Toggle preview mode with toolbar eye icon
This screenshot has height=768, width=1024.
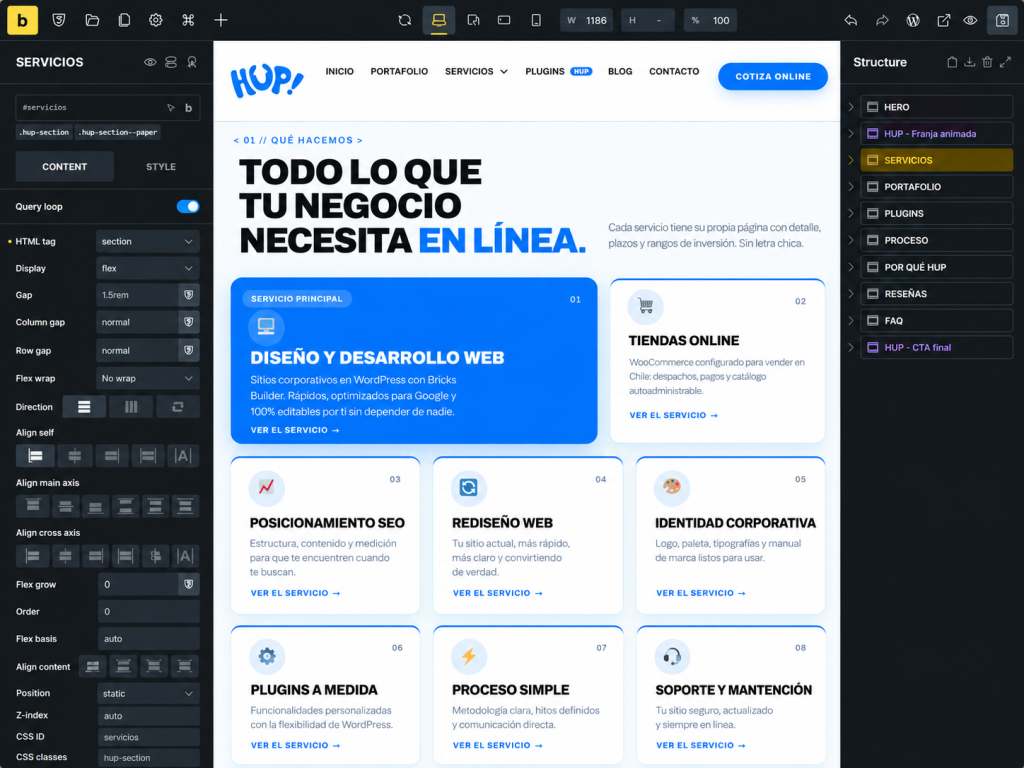coord(970,20)
